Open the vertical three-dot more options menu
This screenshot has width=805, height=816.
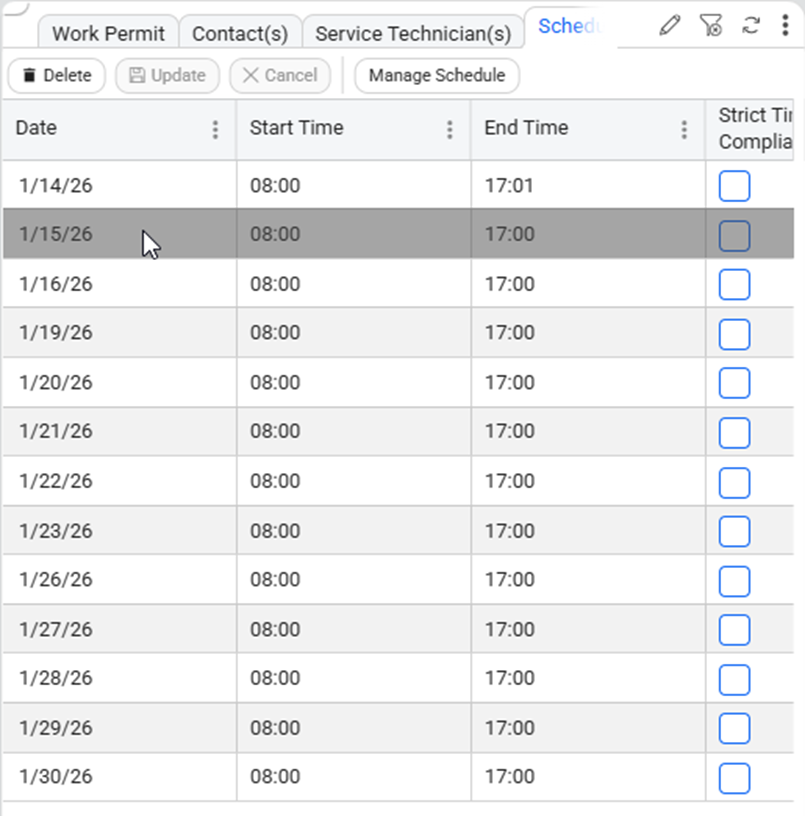[786, 26]
